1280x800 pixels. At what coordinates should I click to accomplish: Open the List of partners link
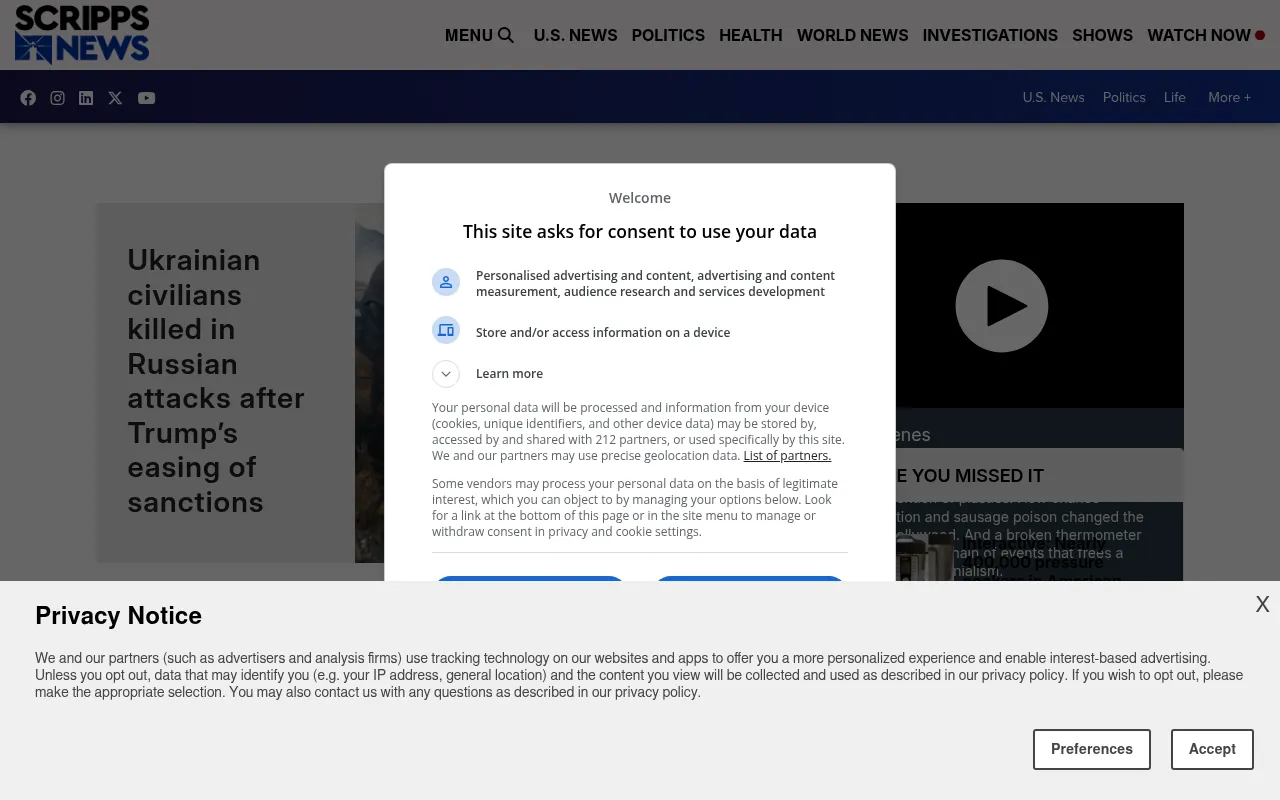(x=787, y=456)
